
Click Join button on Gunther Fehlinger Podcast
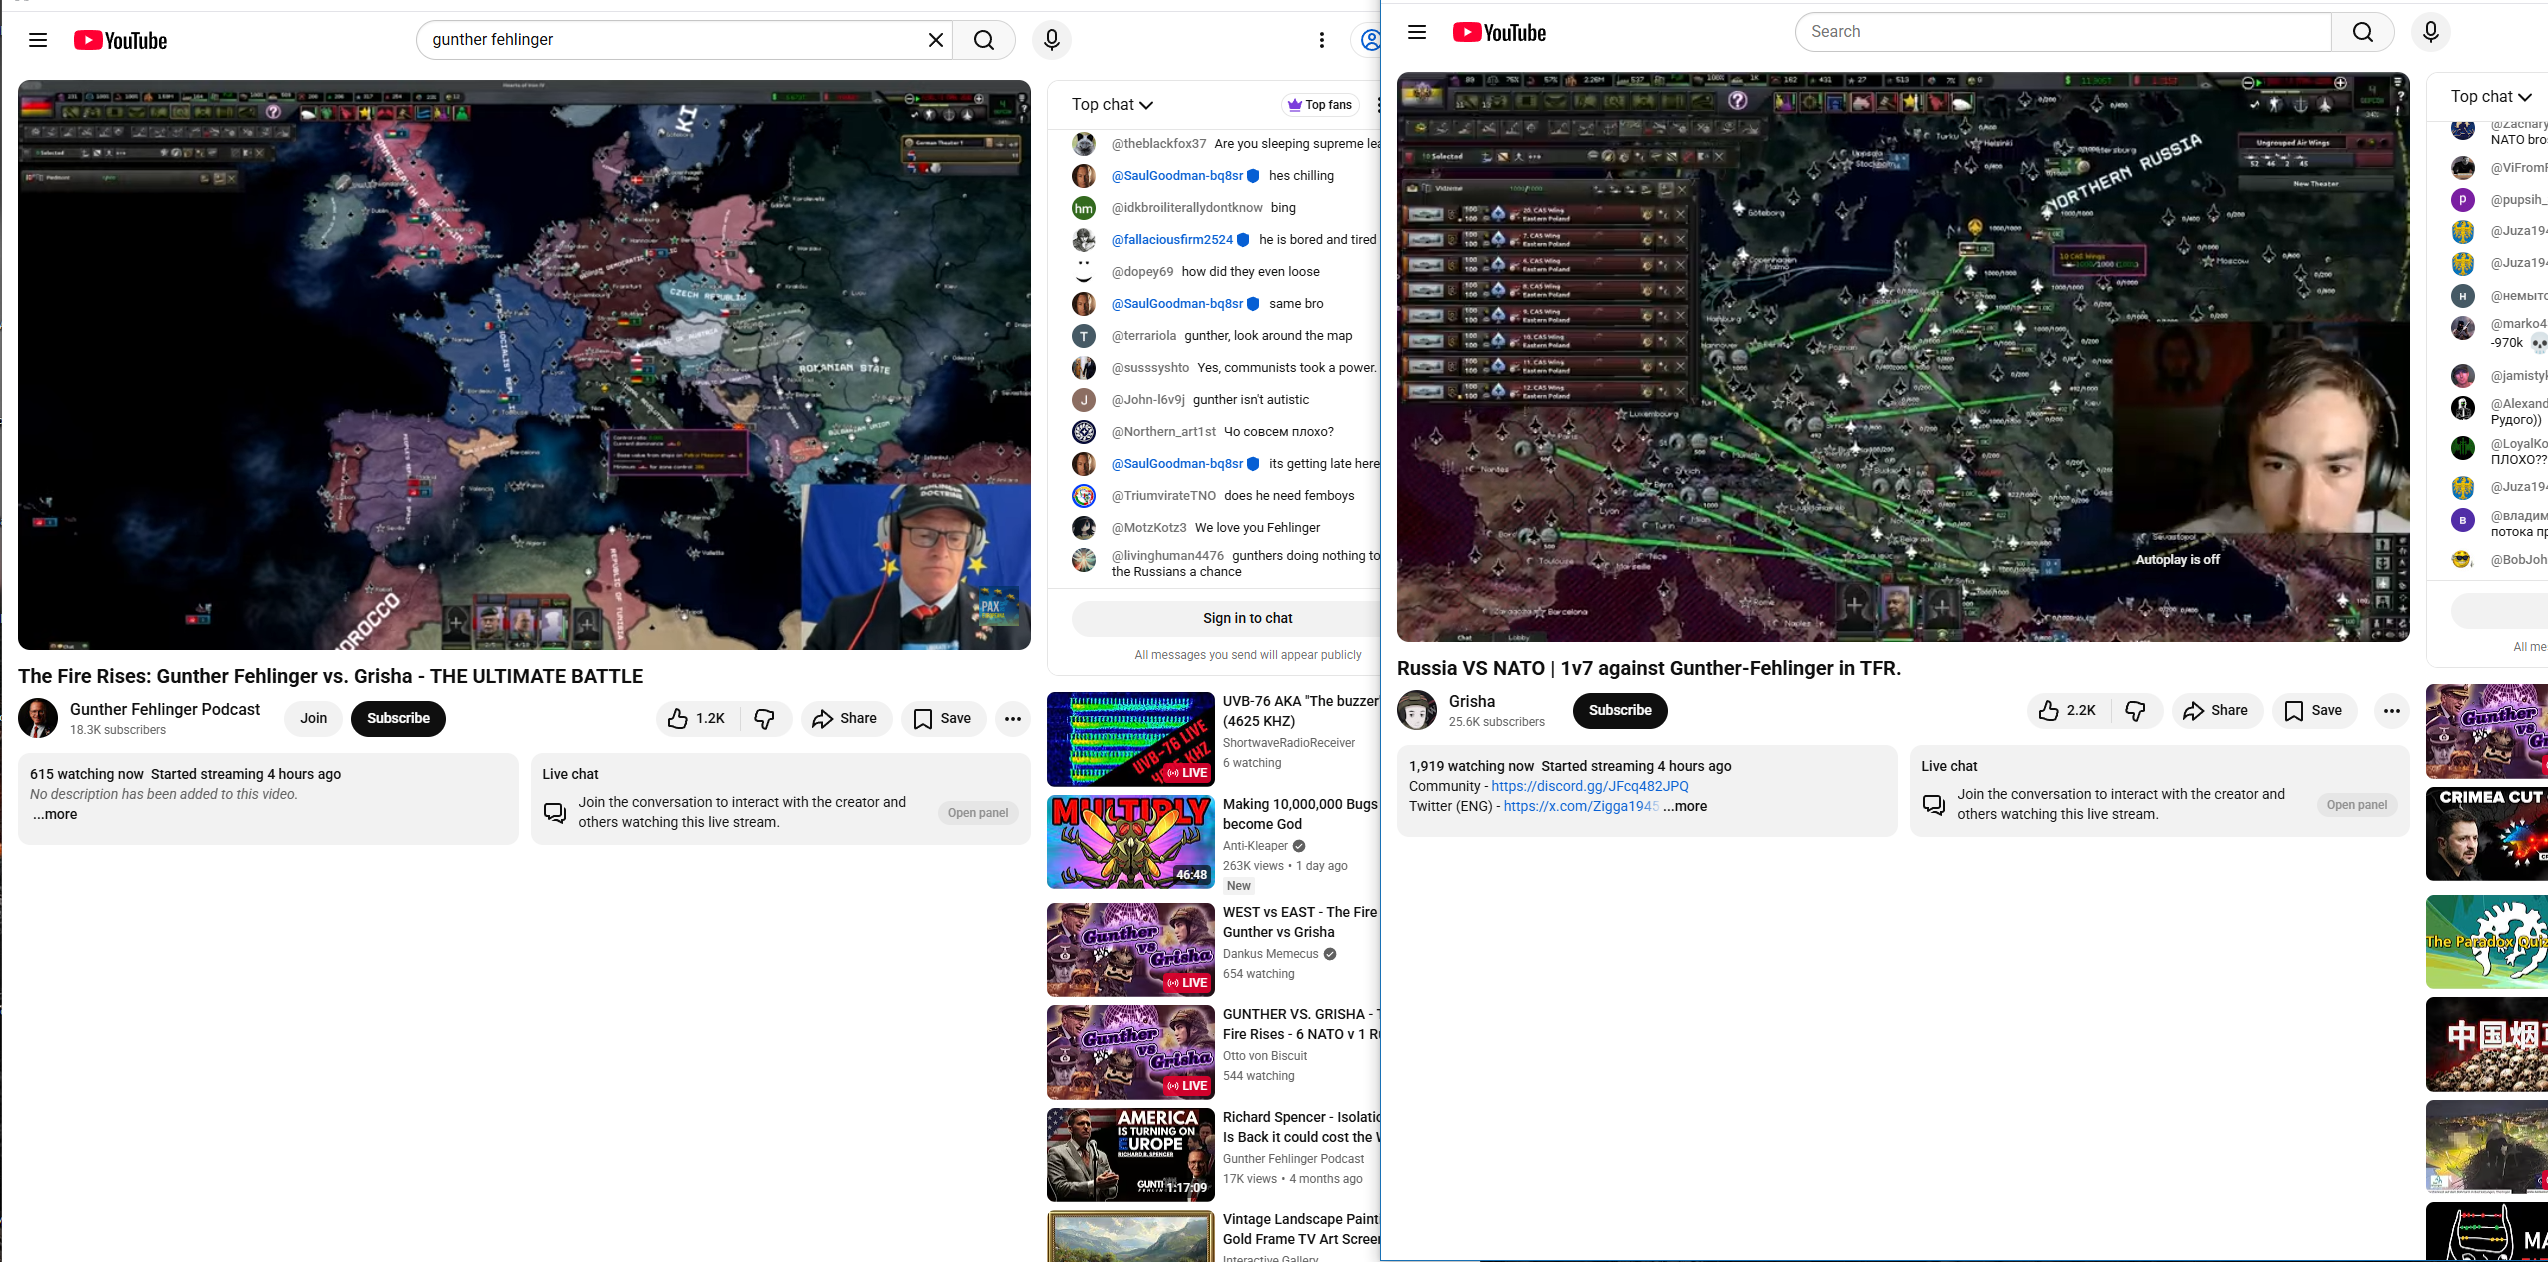313,718
